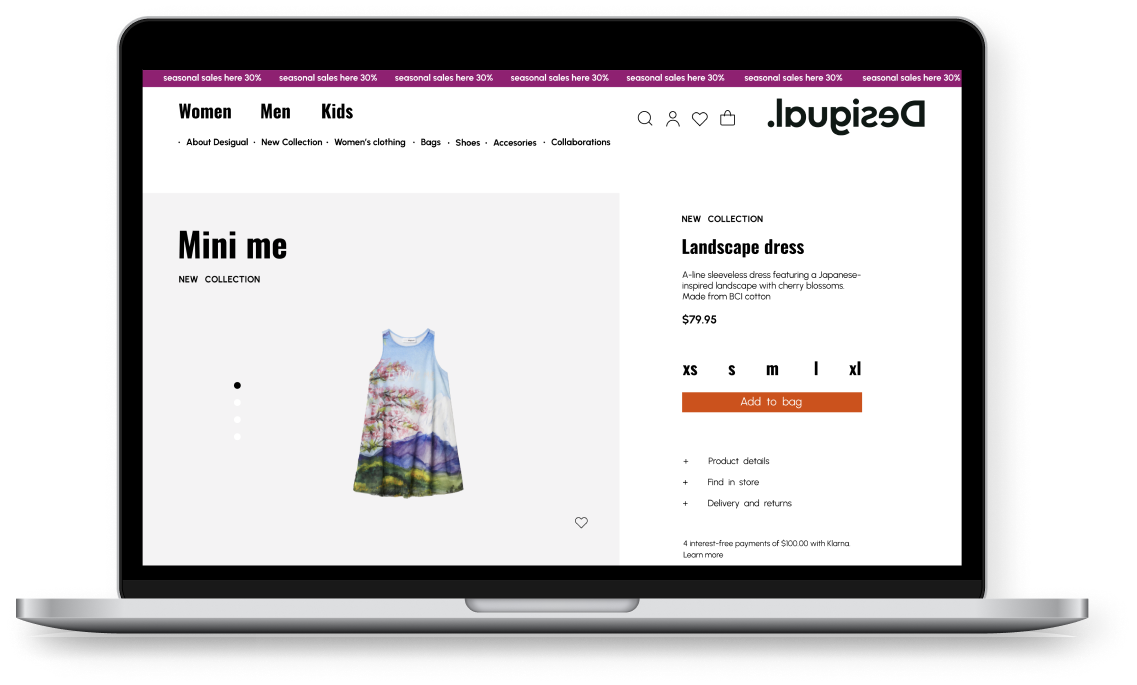Click the Klarna Learn more link

(x=703, y=555)
